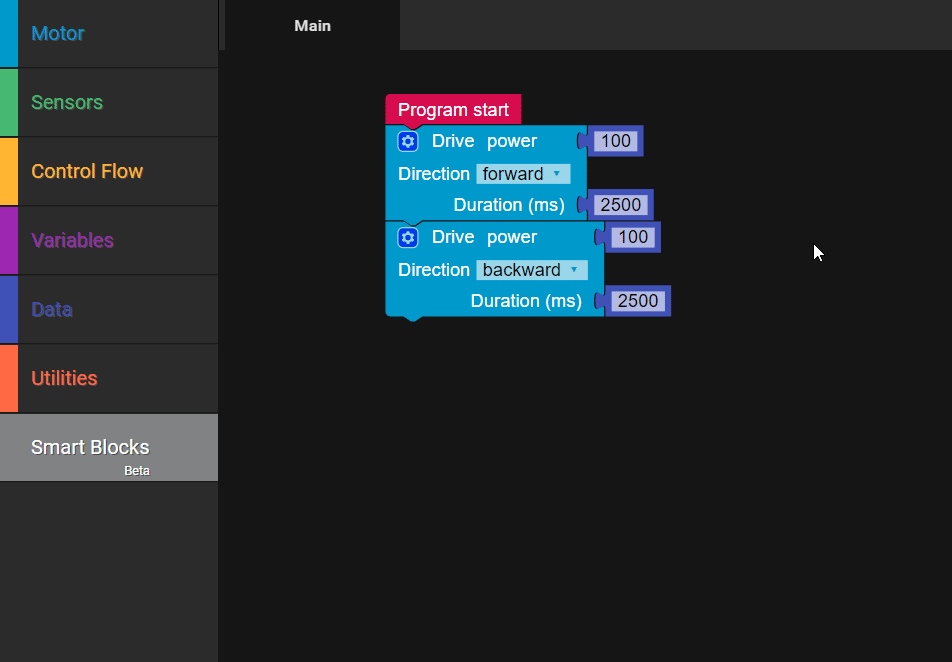Select the Program start block
This screenshot has height=662, width=952.
coord(453,110)
